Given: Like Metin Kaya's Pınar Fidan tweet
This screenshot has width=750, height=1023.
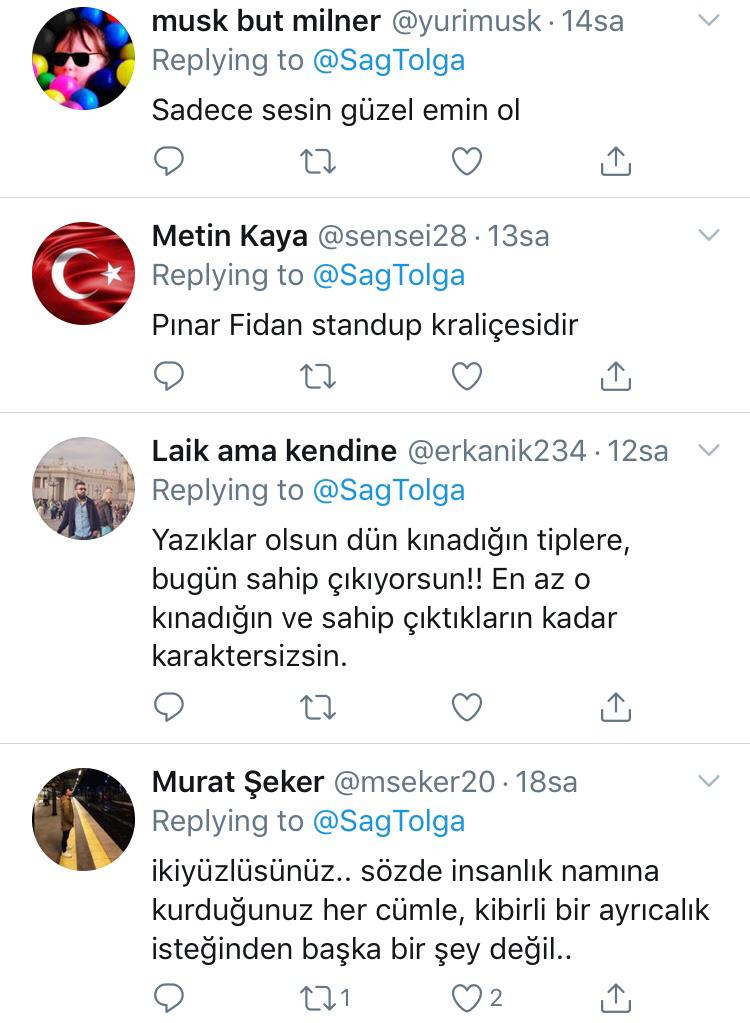Looking at the screenshot, I should pos(467,376).
